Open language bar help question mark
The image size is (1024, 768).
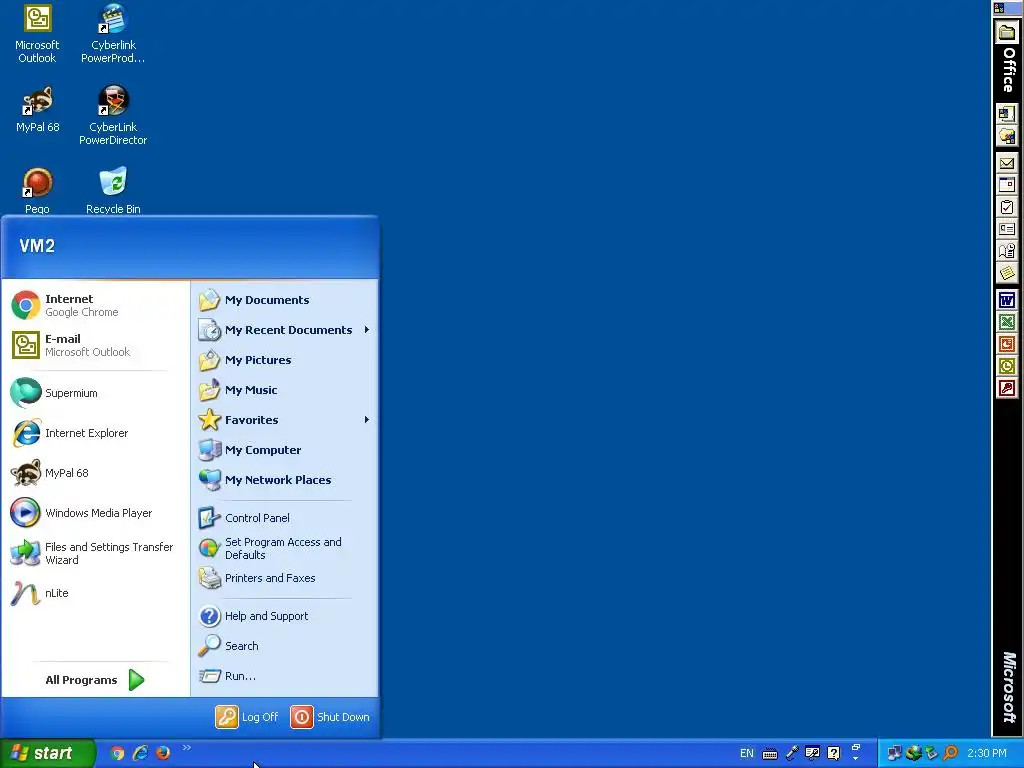(833, 754)
